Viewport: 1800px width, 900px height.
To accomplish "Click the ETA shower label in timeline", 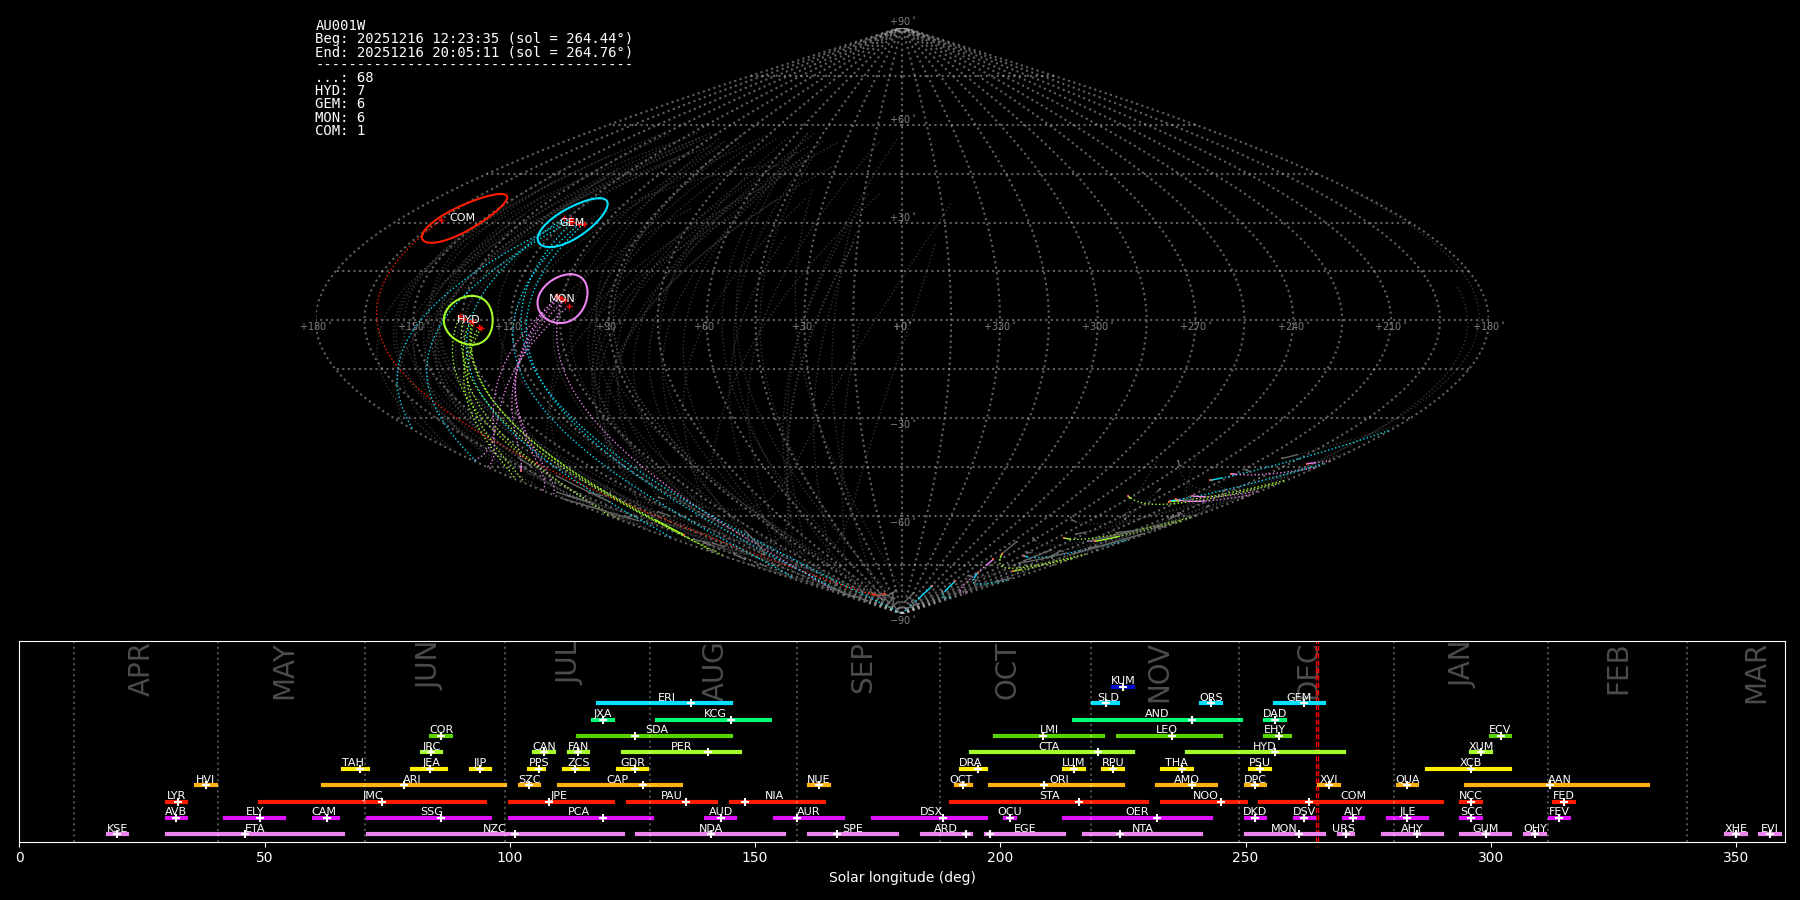I will coord(255,828).
